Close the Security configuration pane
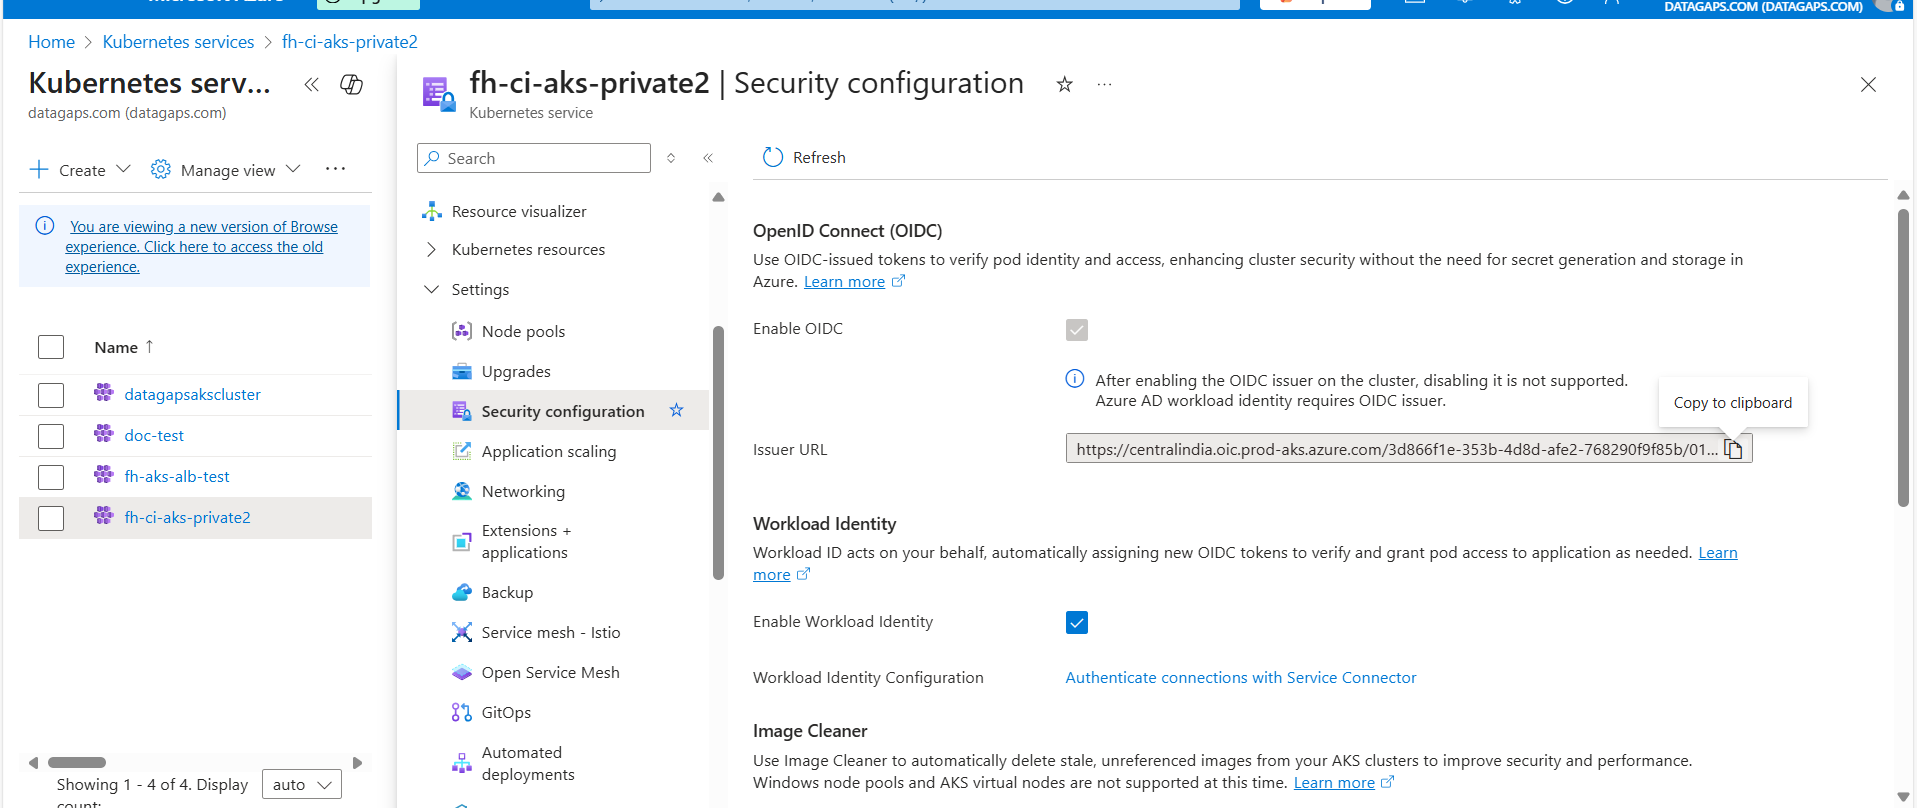The width and height of the screenshot is (1917, 808). tap(1868, 84)
